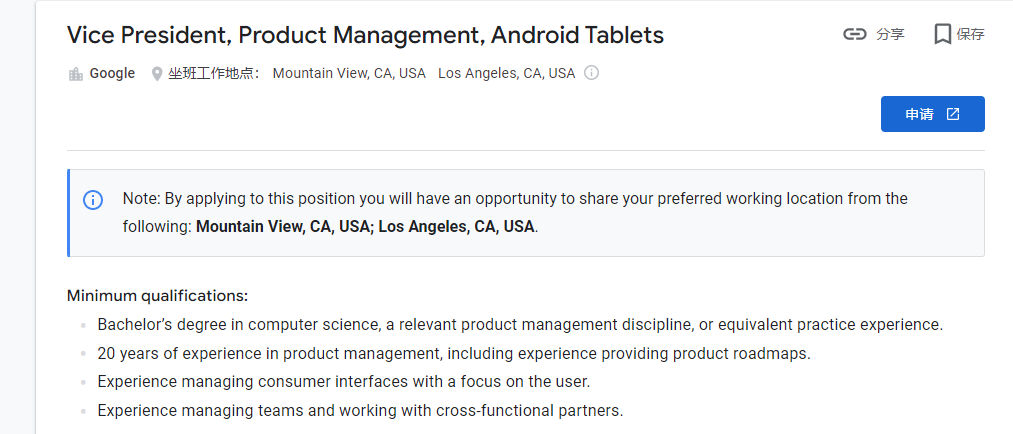The height and width of the screenshot is (434, 1013).
Task: Click bold Los Angeles text in the note
Action: pos(456,226)
